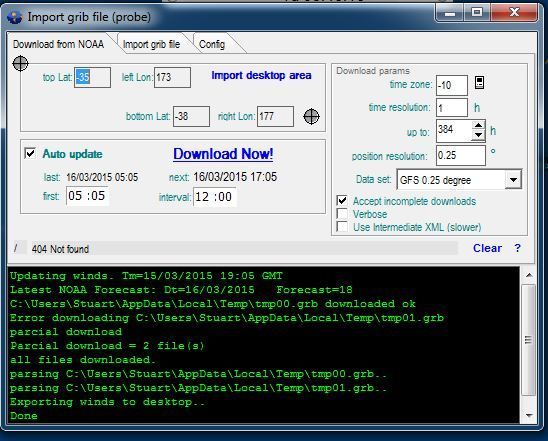Open the Config tab
548x441 pixels.
coord(212,44)
